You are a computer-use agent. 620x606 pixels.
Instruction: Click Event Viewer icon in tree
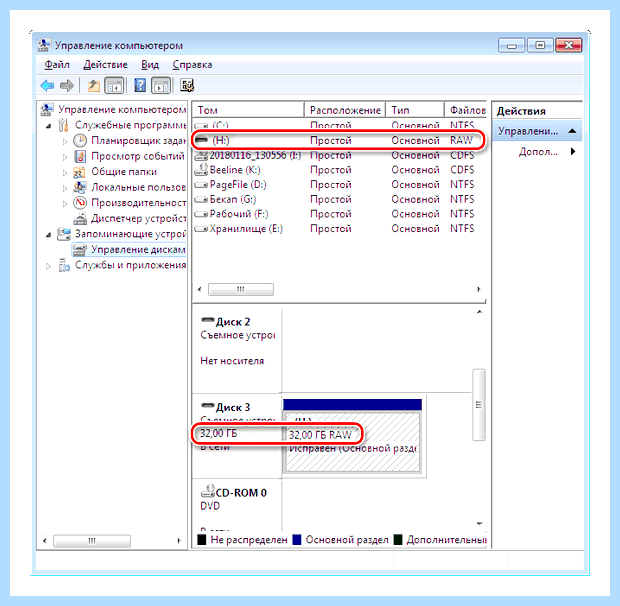tap(80, 156)
